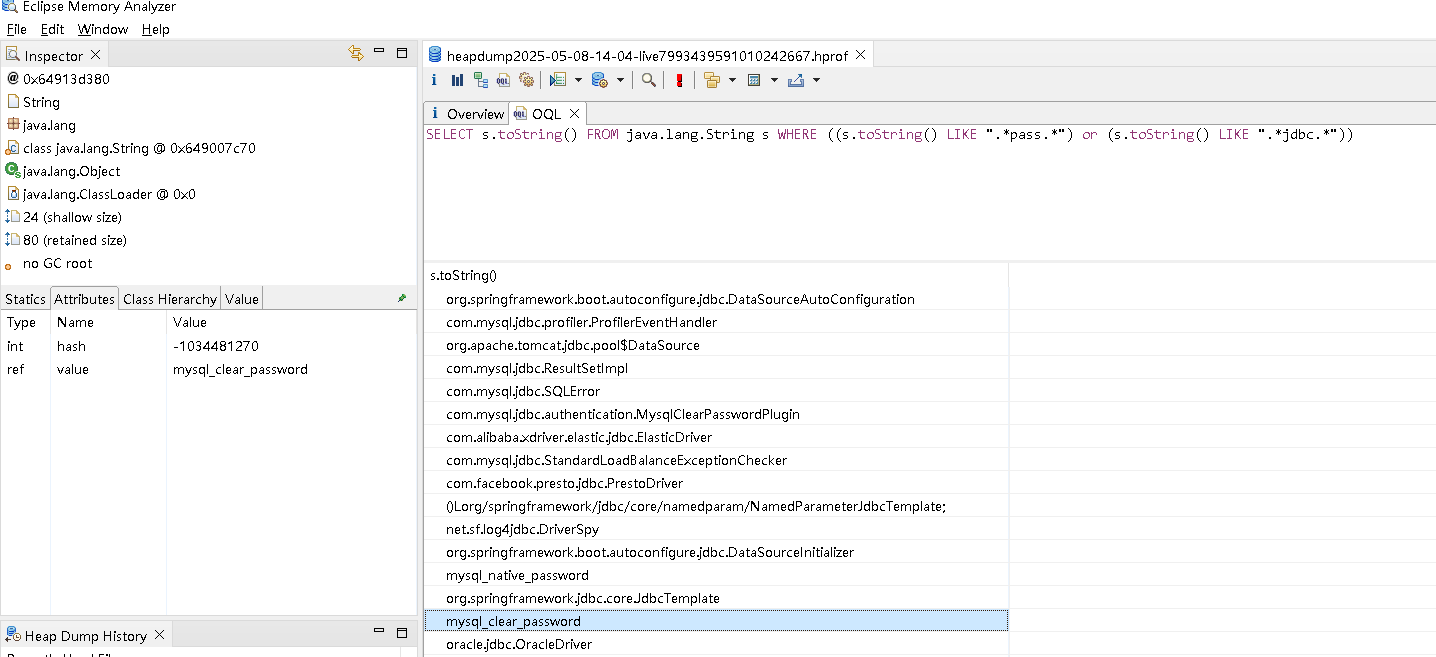The image size is (1436, 657).
Task: Select the oracle.jdbc.OracleDriver result row
Action: [715, 644]
